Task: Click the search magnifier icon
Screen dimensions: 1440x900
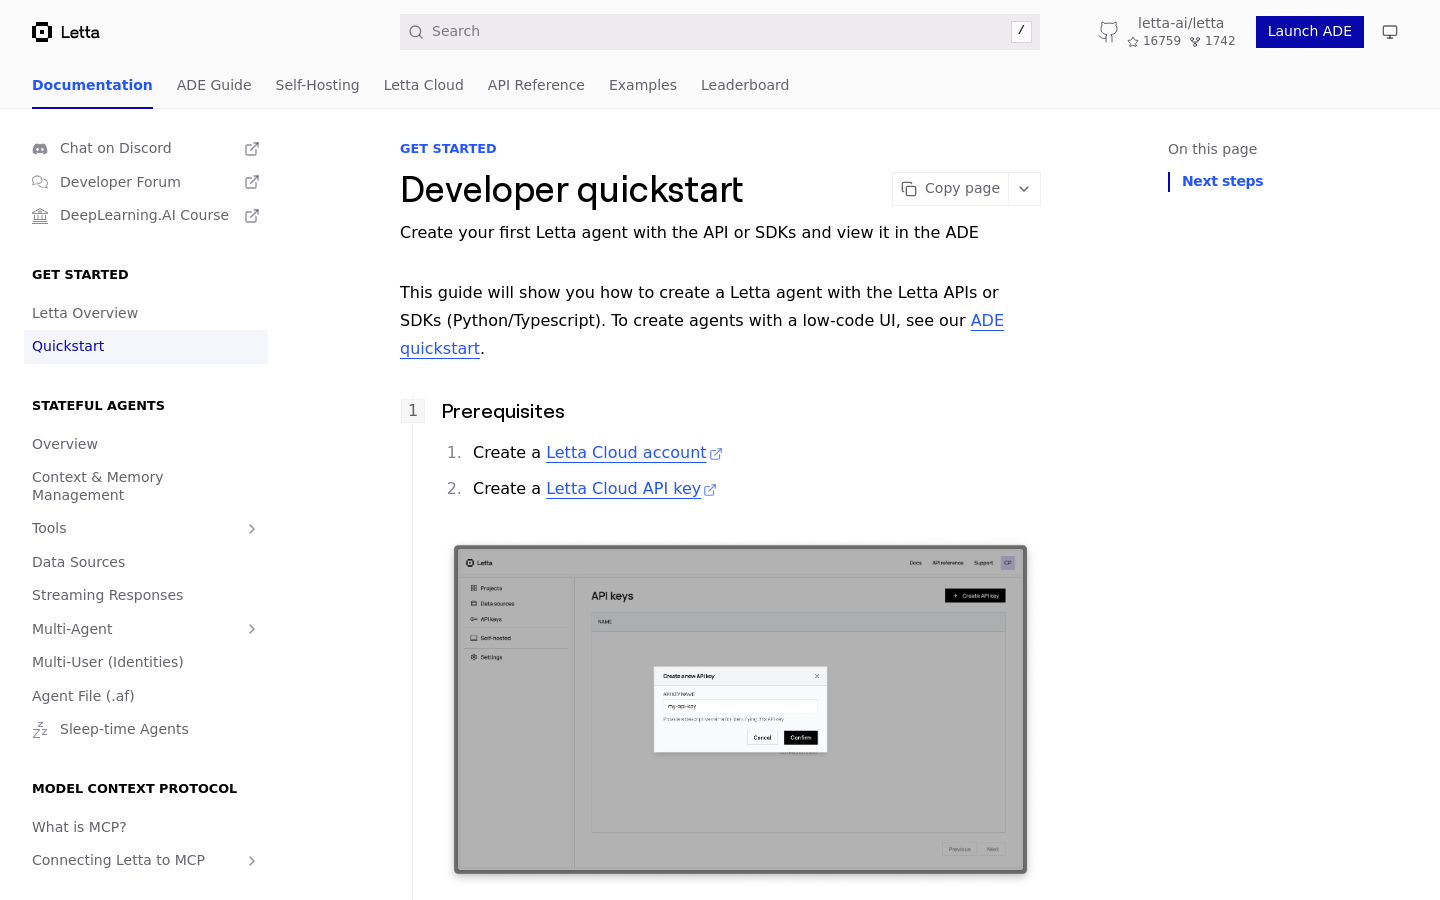Action: click(416, 32)
